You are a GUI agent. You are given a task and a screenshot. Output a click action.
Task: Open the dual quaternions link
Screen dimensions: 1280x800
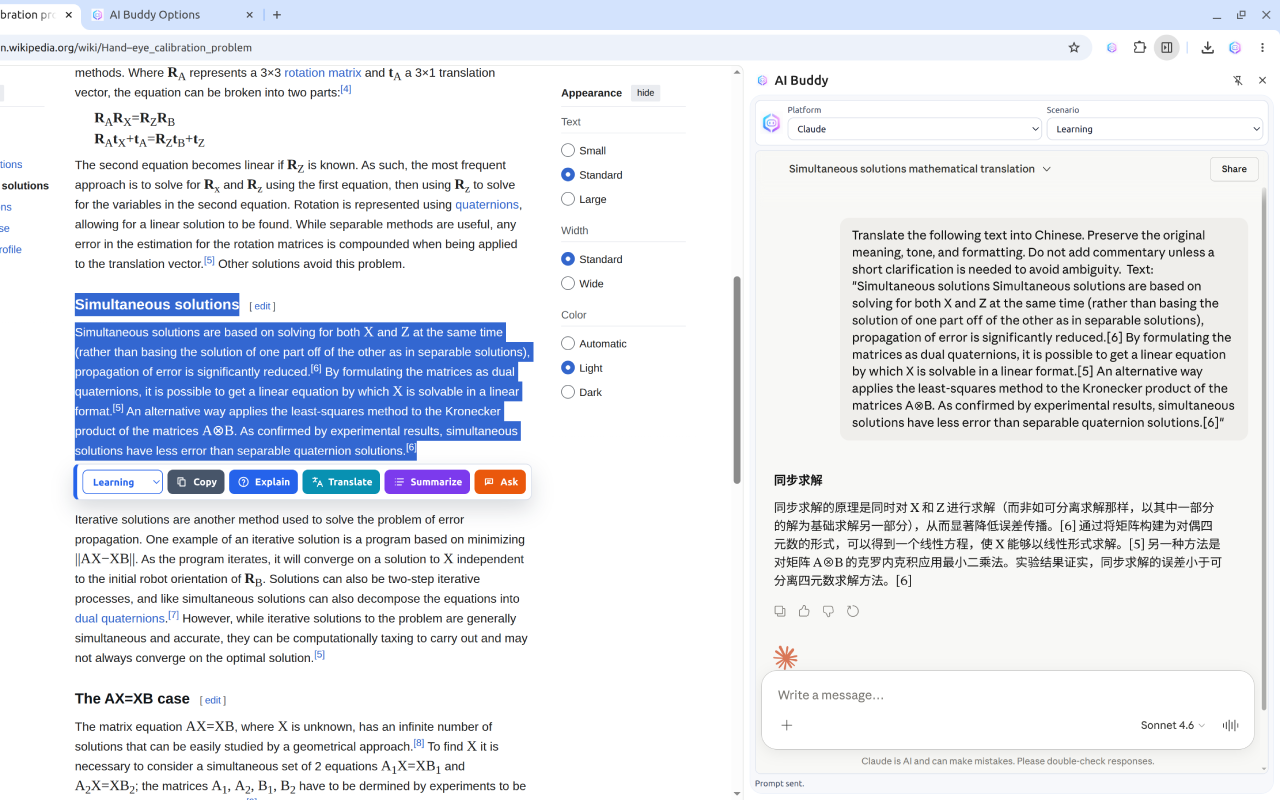tap(120, 619)
